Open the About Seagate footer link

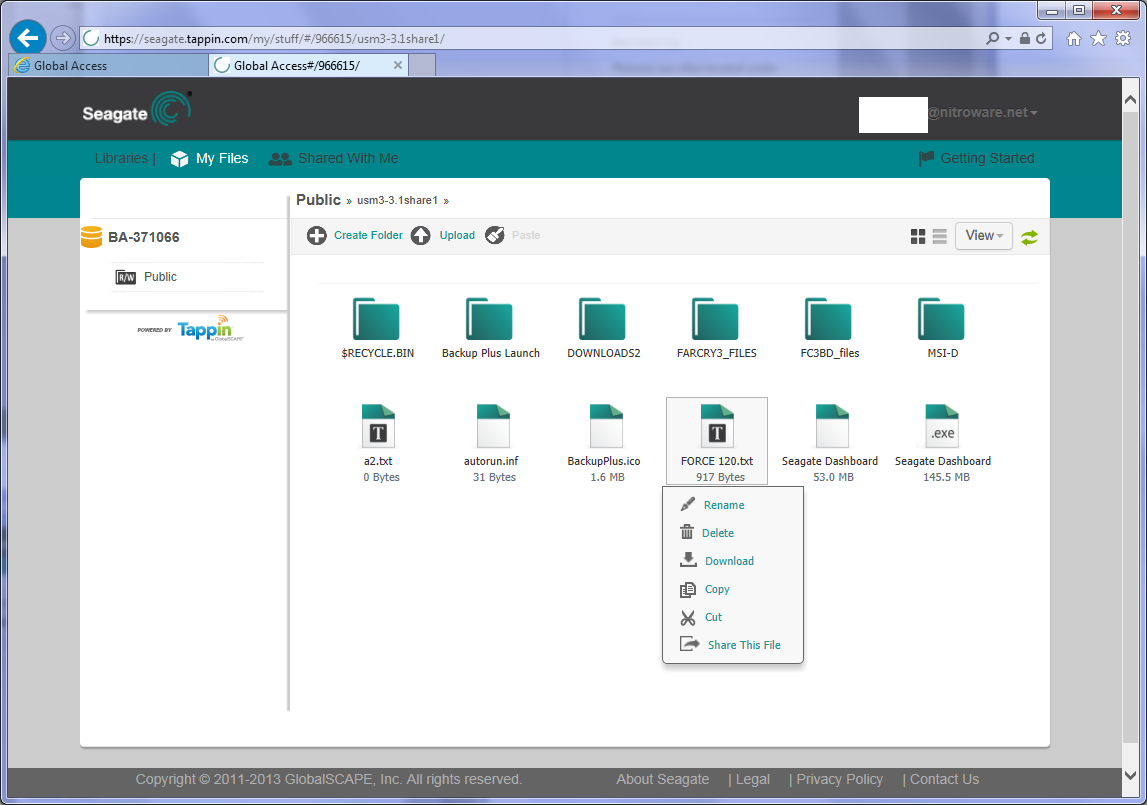point(662,779)
